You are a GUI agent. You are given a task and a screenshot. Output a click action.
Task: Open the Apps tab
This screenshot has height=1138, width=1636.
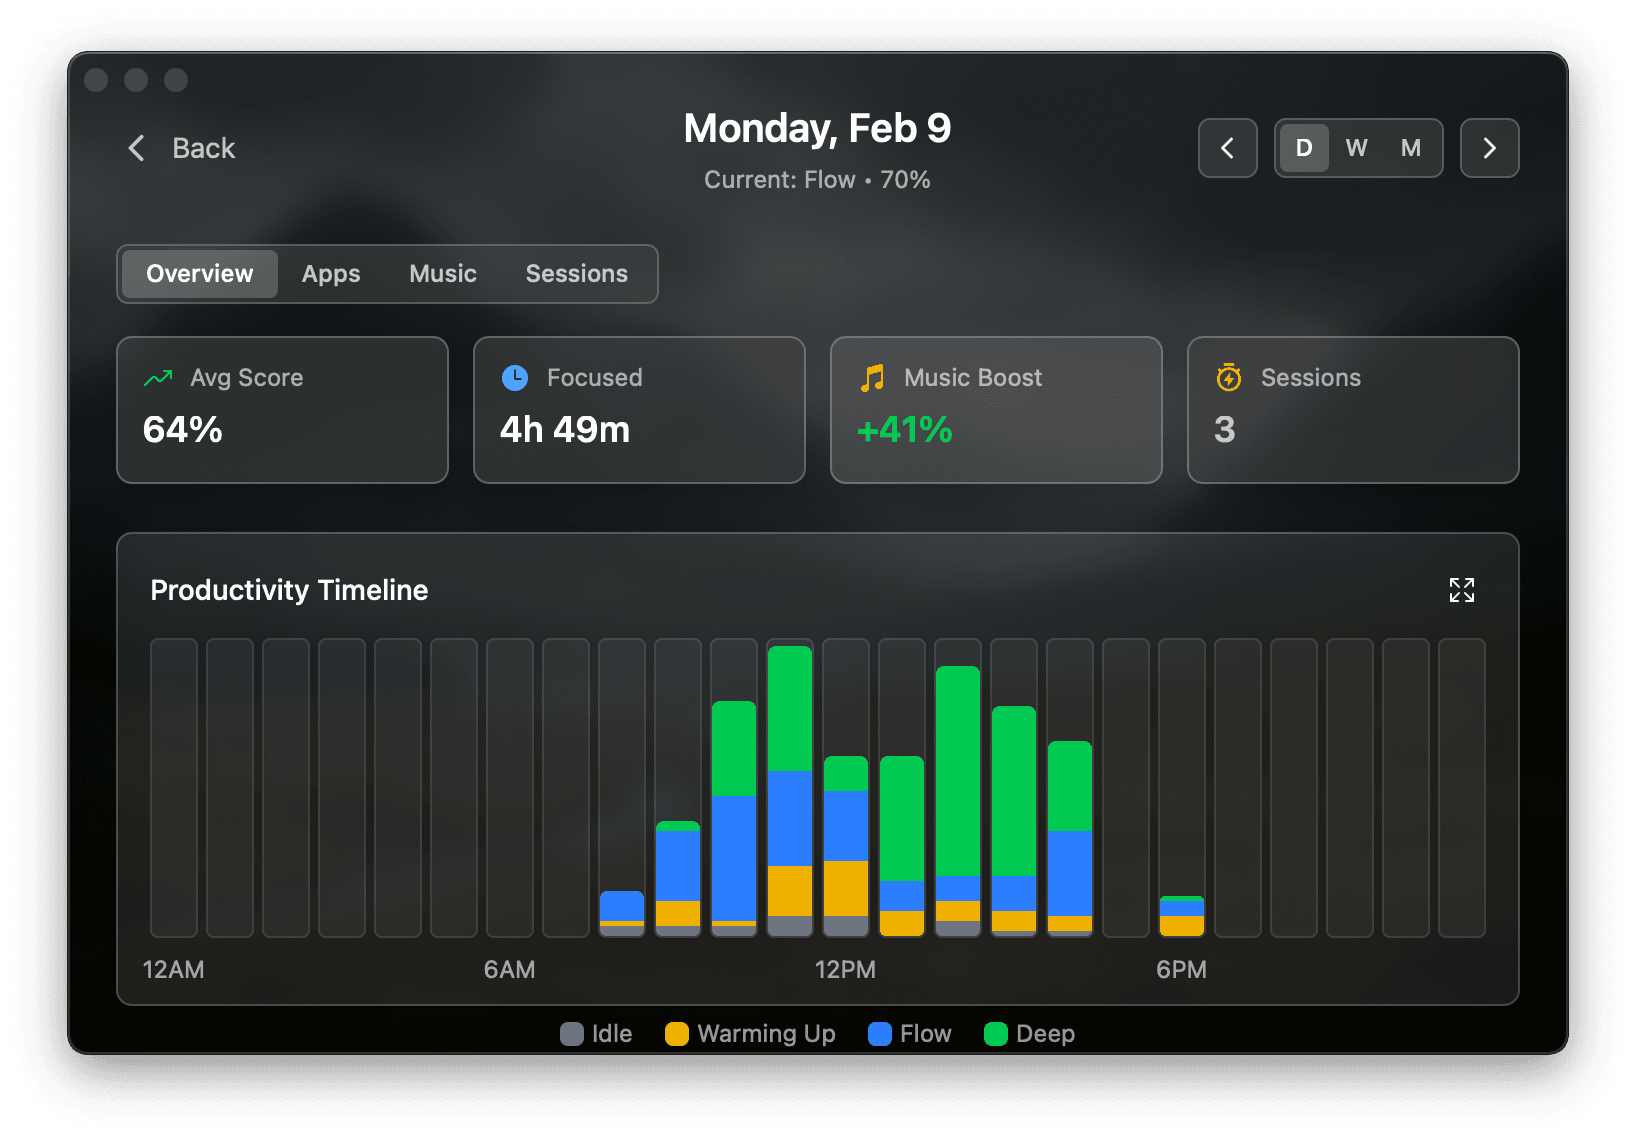click(x=331, y=273)
